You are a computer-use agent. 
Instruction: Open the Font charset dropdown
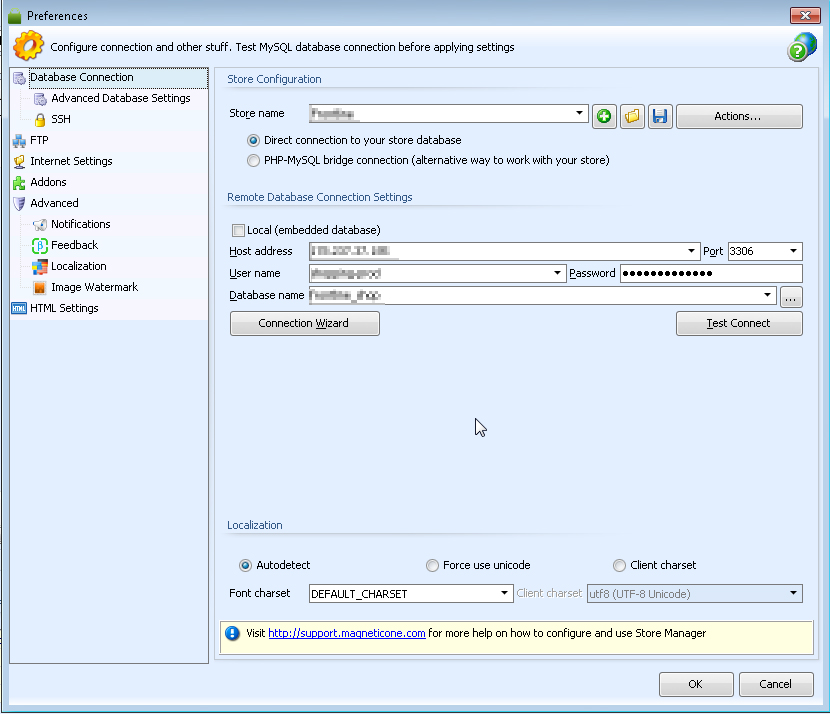[x=504, y=593]
